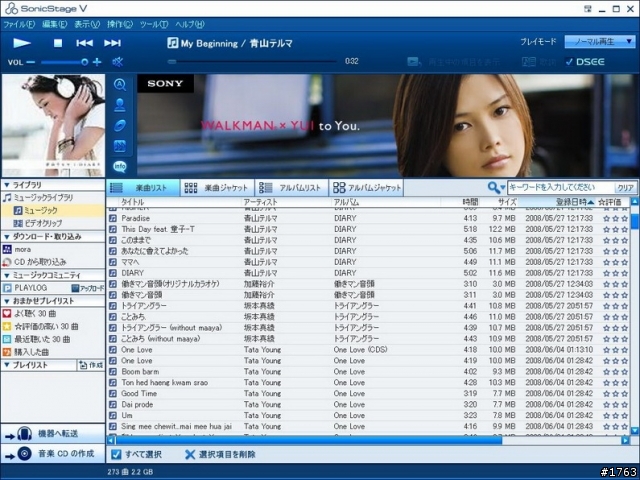
Task: Open search options magnifier dropdown
Action: (496, 188)
